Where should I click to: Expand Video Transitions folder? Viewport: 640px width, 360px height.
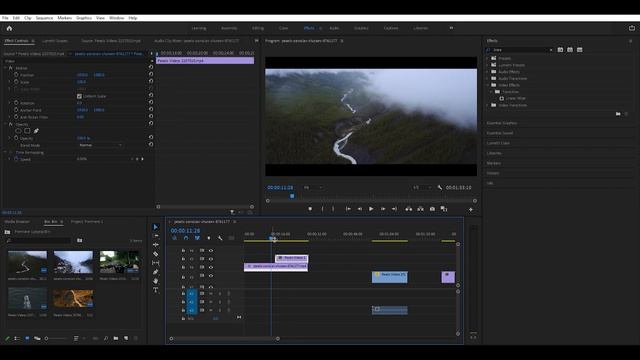488,105
